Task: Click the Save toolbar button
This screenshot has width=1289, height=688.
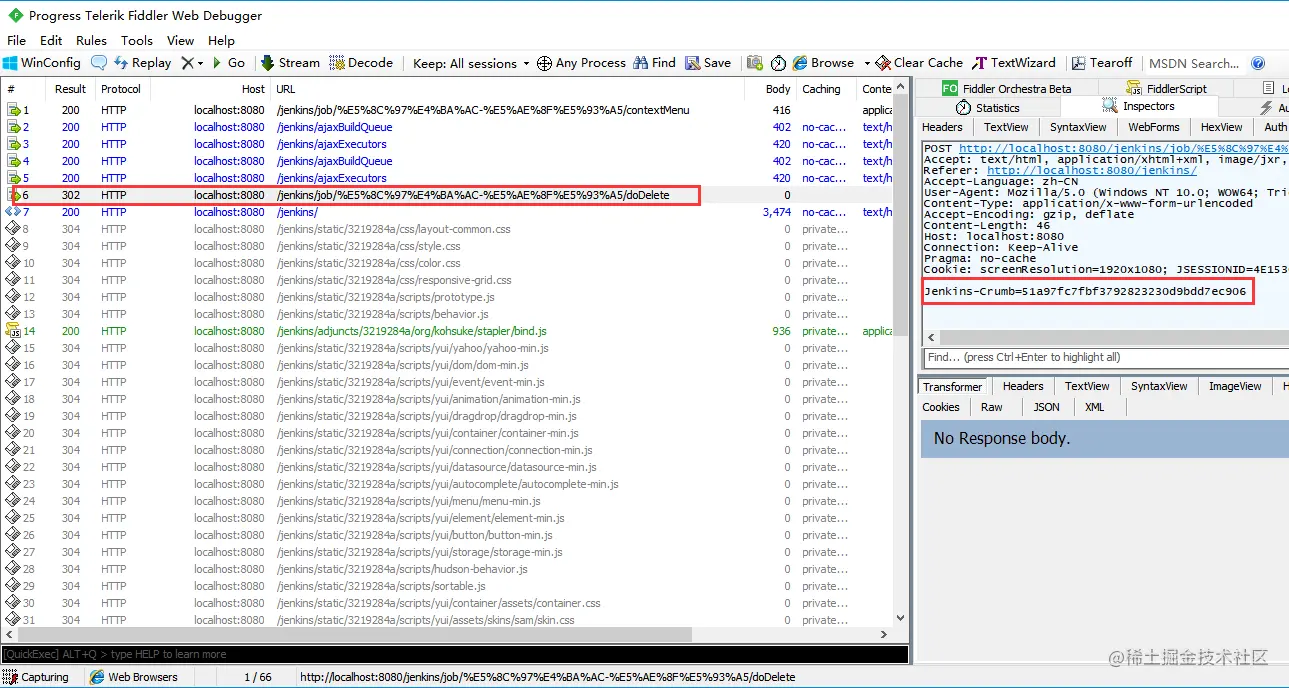Action: 708,62
